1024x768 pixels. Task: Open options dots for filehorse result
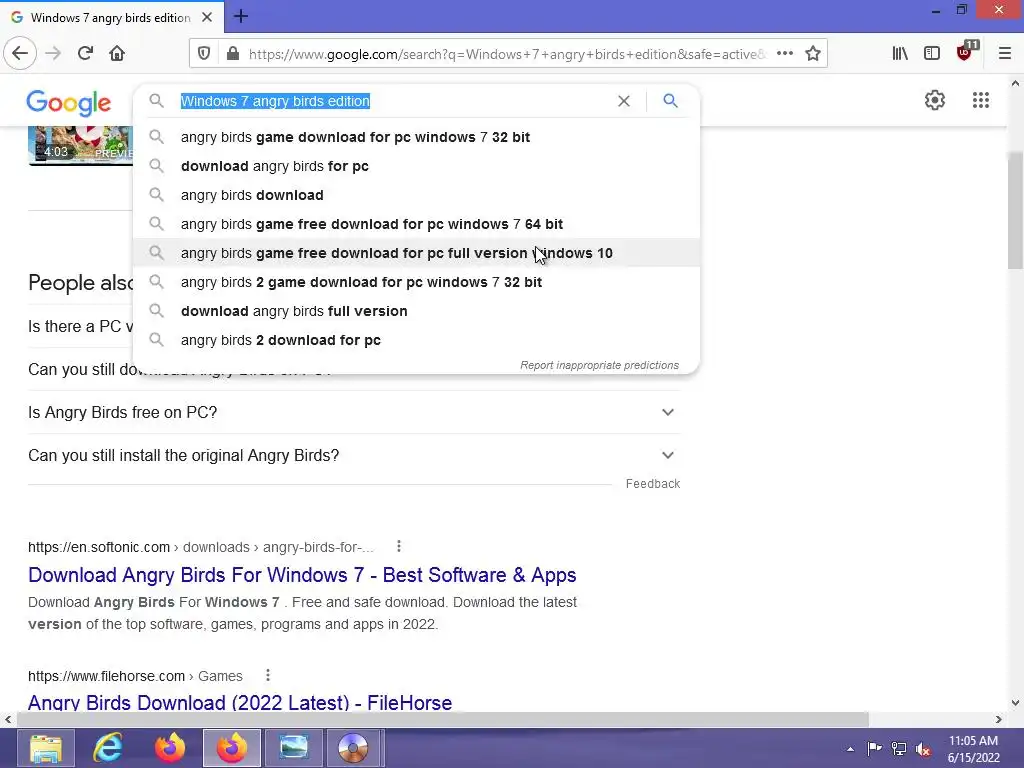point(268,675)
